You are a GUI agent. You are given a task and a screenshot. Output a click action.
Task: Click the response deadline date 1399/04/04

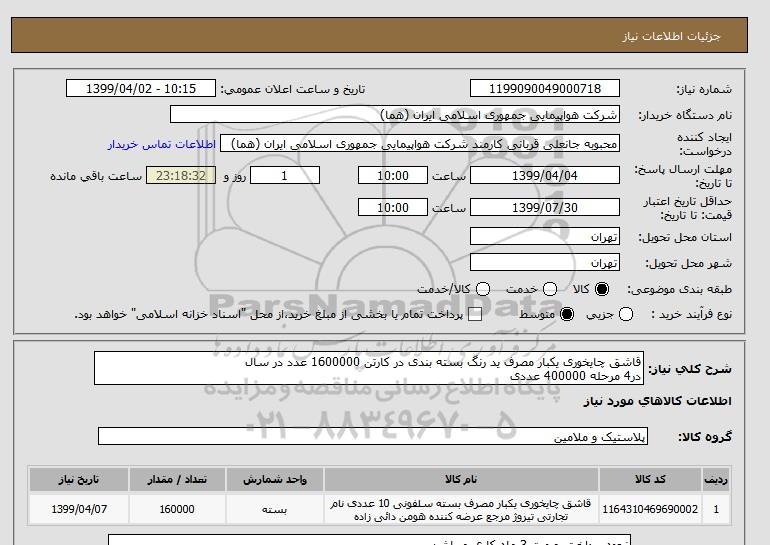pyautogui.click(x=545, y=175)
